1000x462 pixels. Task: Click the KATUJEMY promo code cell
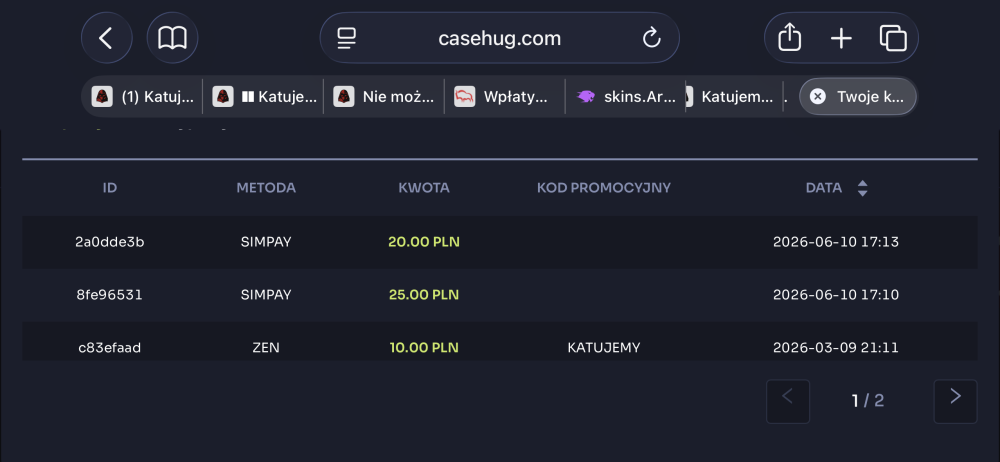(603, 348)
